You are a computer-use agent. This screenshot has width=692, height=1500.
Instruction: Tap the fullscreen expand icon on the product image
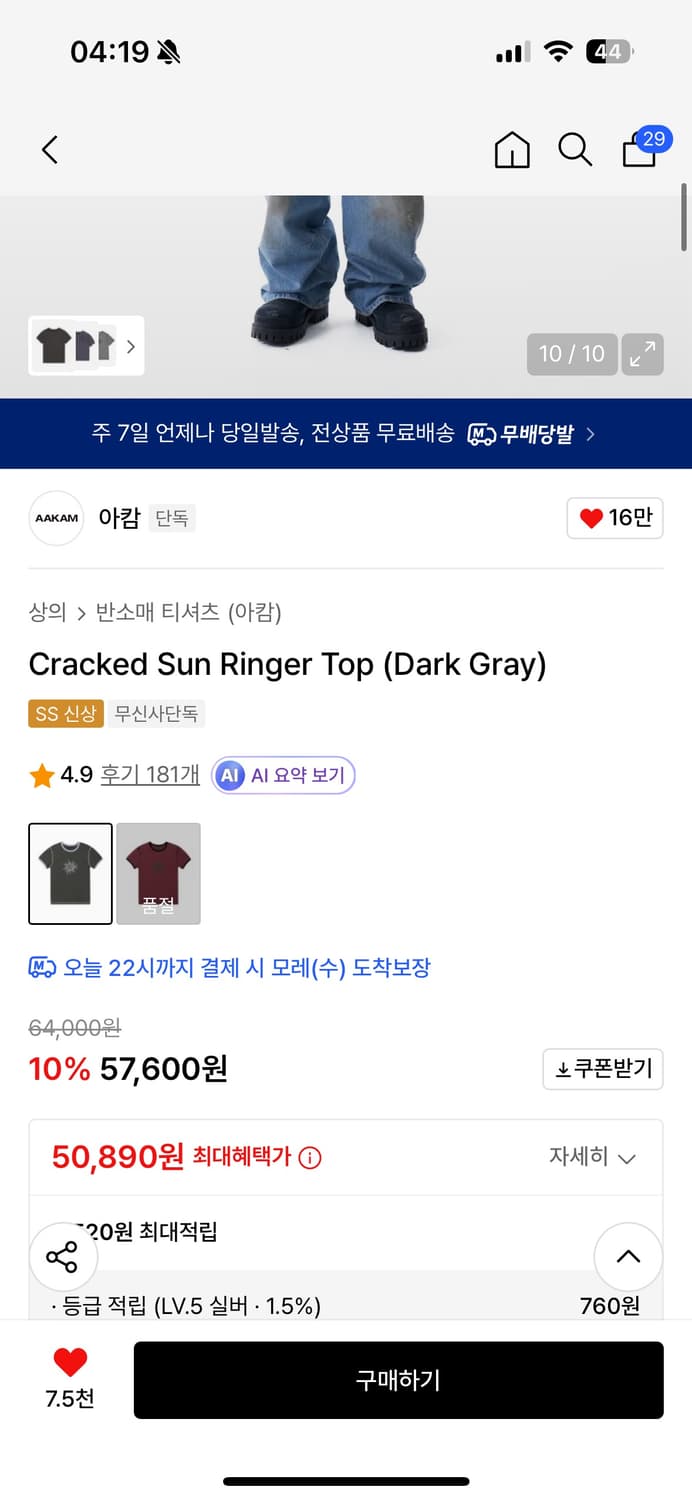tap(642, 353)
